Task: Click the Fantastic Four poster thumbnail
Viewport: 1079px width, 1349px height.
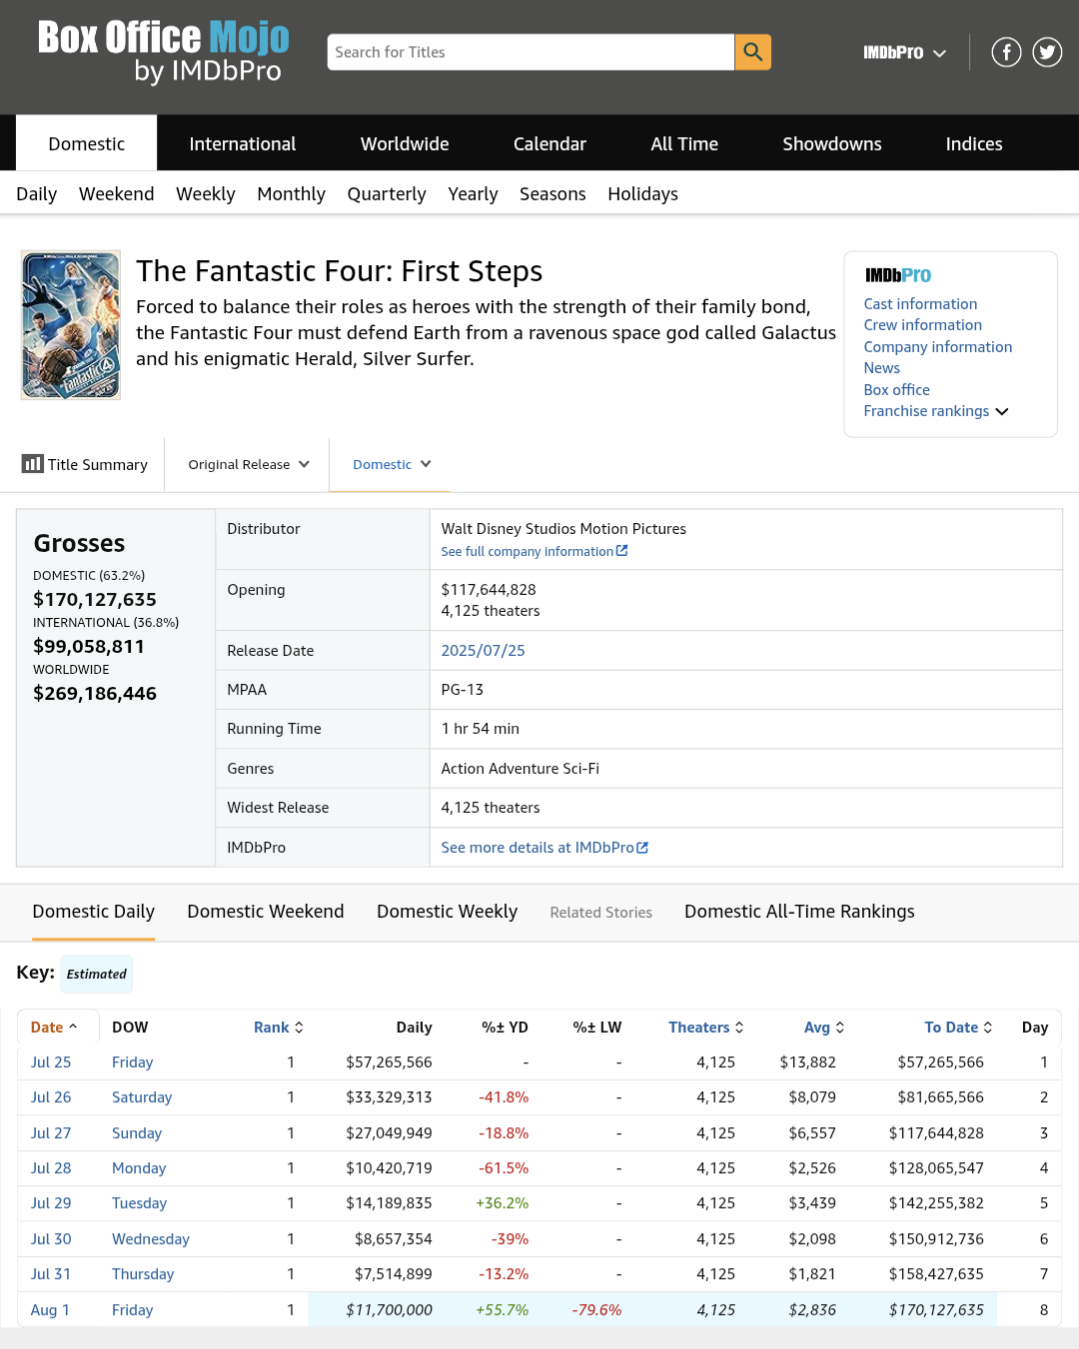Action: [71, 325]
